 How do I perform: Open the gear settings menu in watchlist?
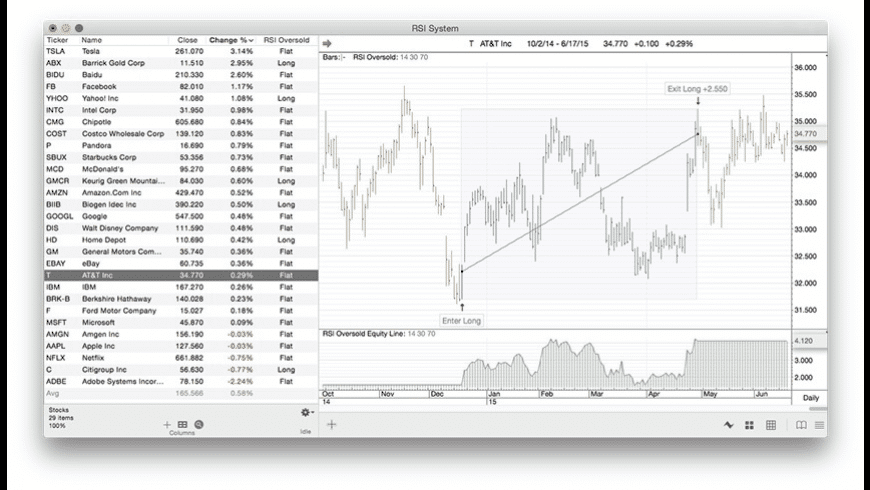306,412
